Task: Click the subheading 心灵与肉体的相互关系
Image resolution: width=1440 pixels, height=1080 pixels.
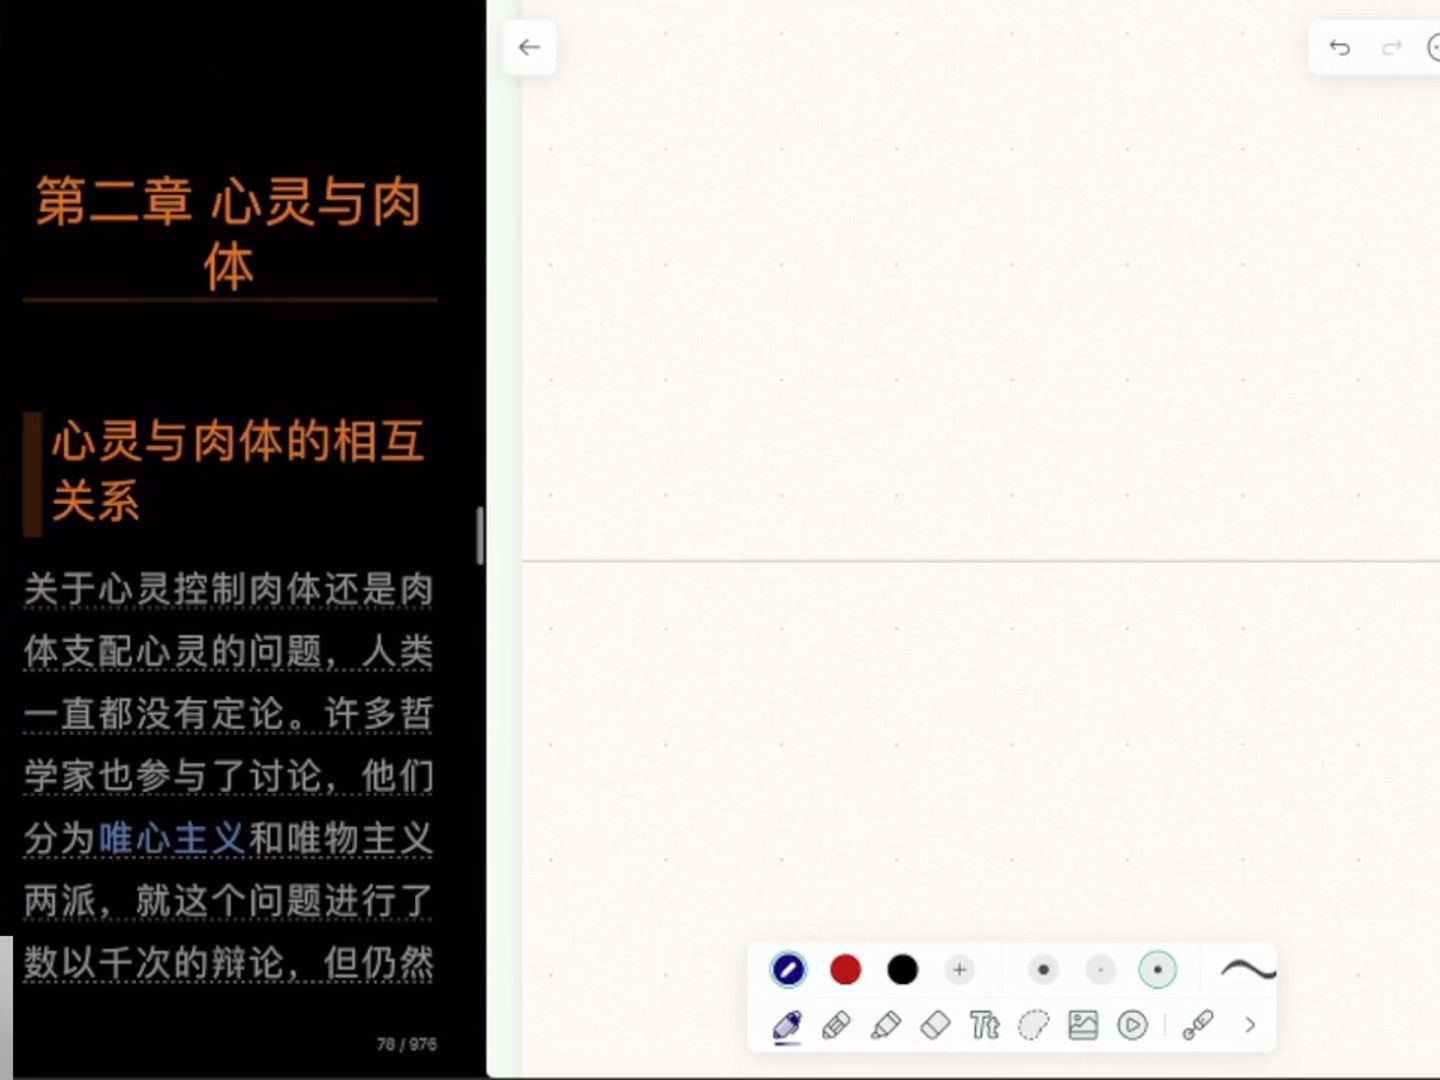Action: pyautogui.click(x=238, y=471)
